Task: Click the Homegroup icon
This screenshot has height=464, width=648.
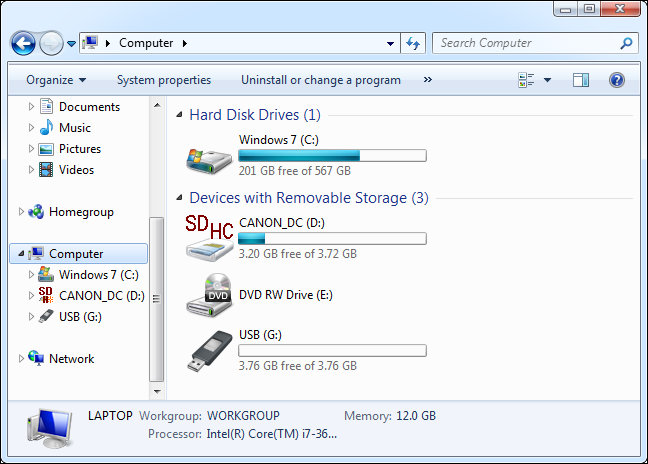Action: pos(36,212)
